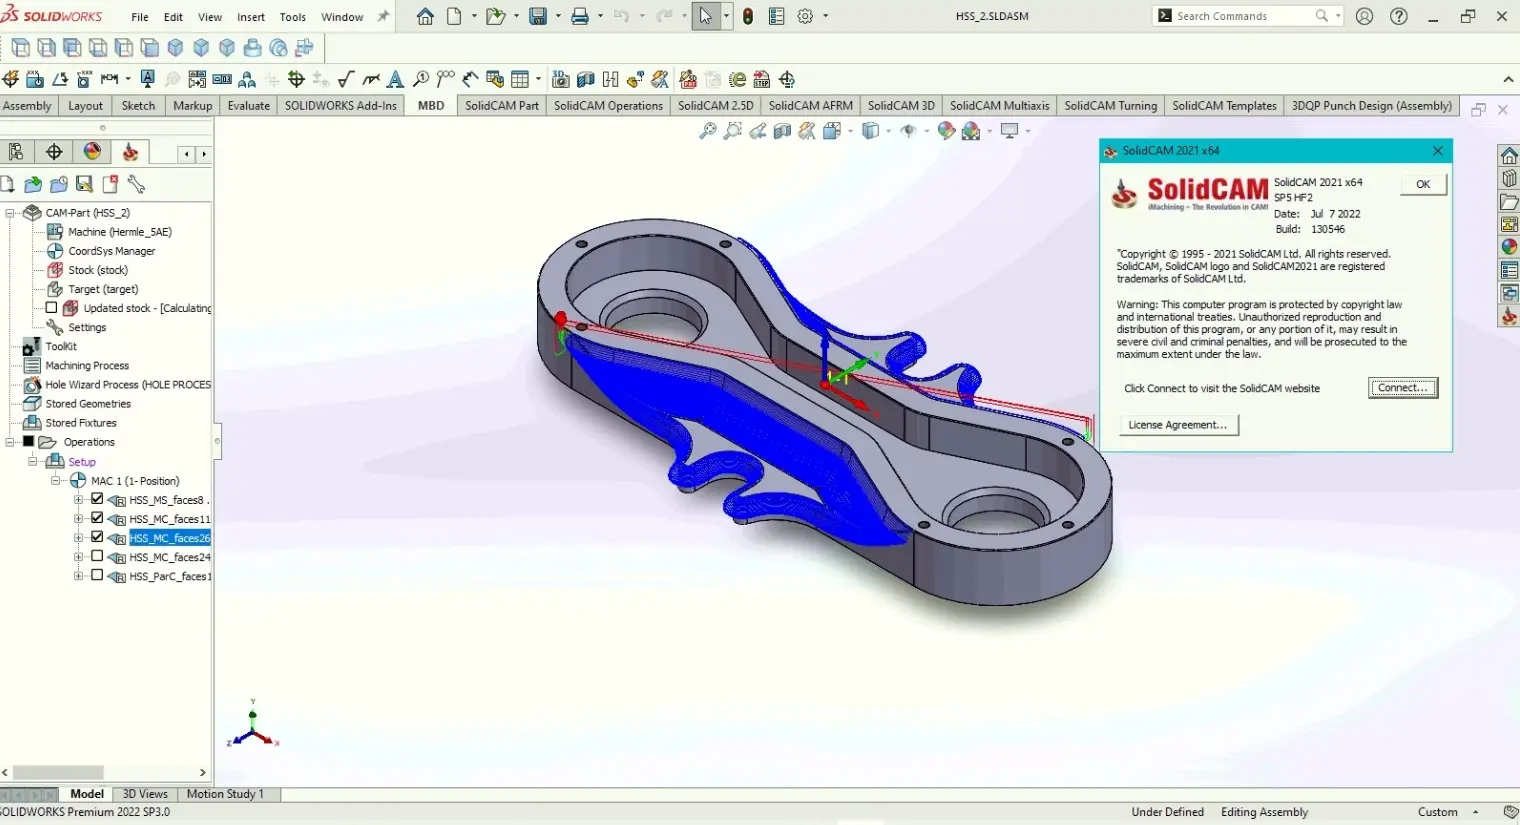Expand the HSS_MC_faces24 operation node
The height and width of the screenshot is (825, 1520).
click(x=79, y=556)
